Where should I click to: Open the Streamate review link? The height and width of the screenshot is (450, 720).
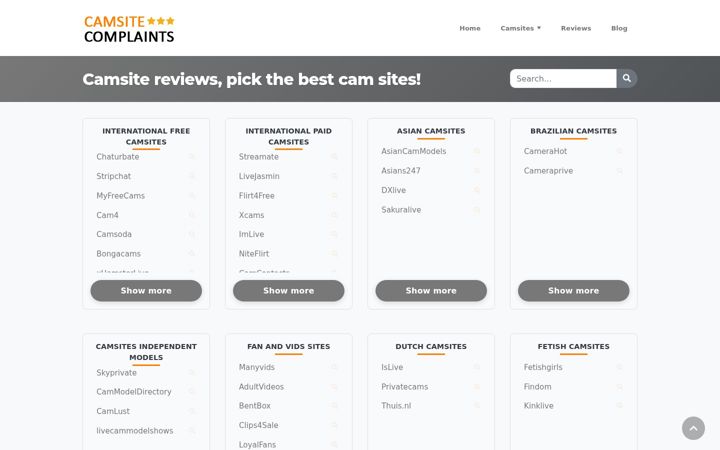pos(259,157)
